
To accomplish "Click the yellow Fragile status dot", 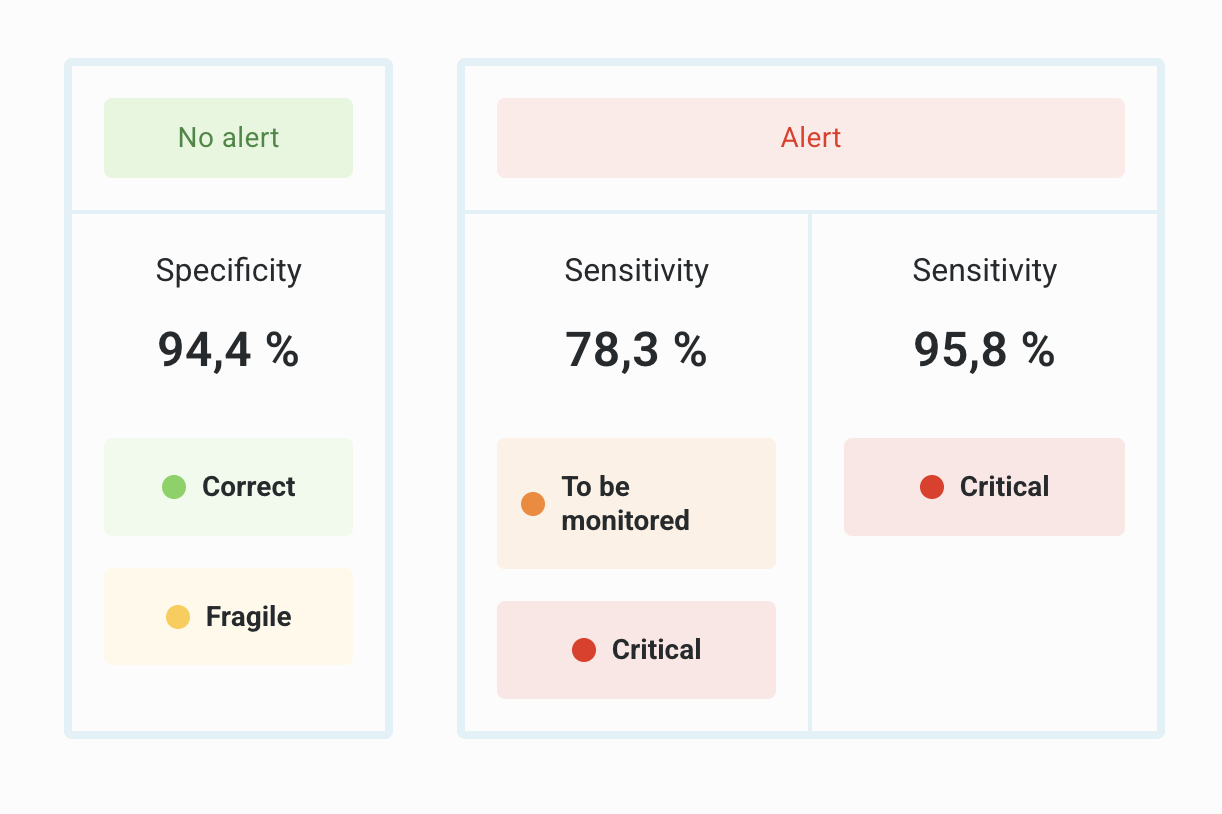I will click(x=178, y=617).
